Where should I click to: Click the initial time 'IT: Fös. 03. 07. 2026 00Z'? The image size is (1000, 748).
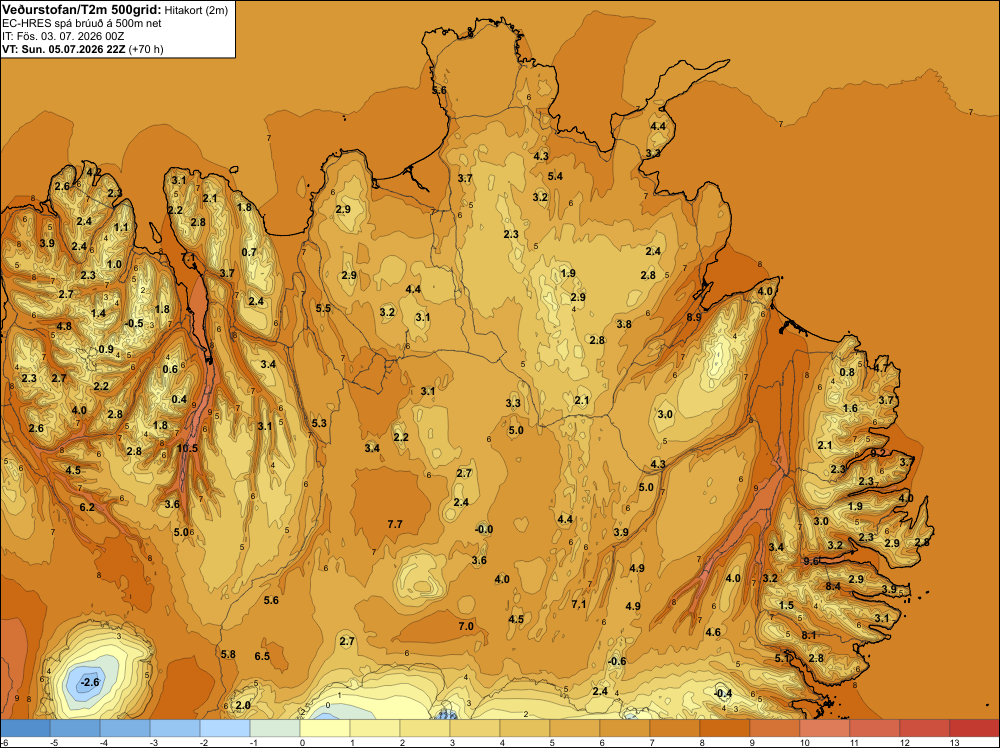[63, 36]
